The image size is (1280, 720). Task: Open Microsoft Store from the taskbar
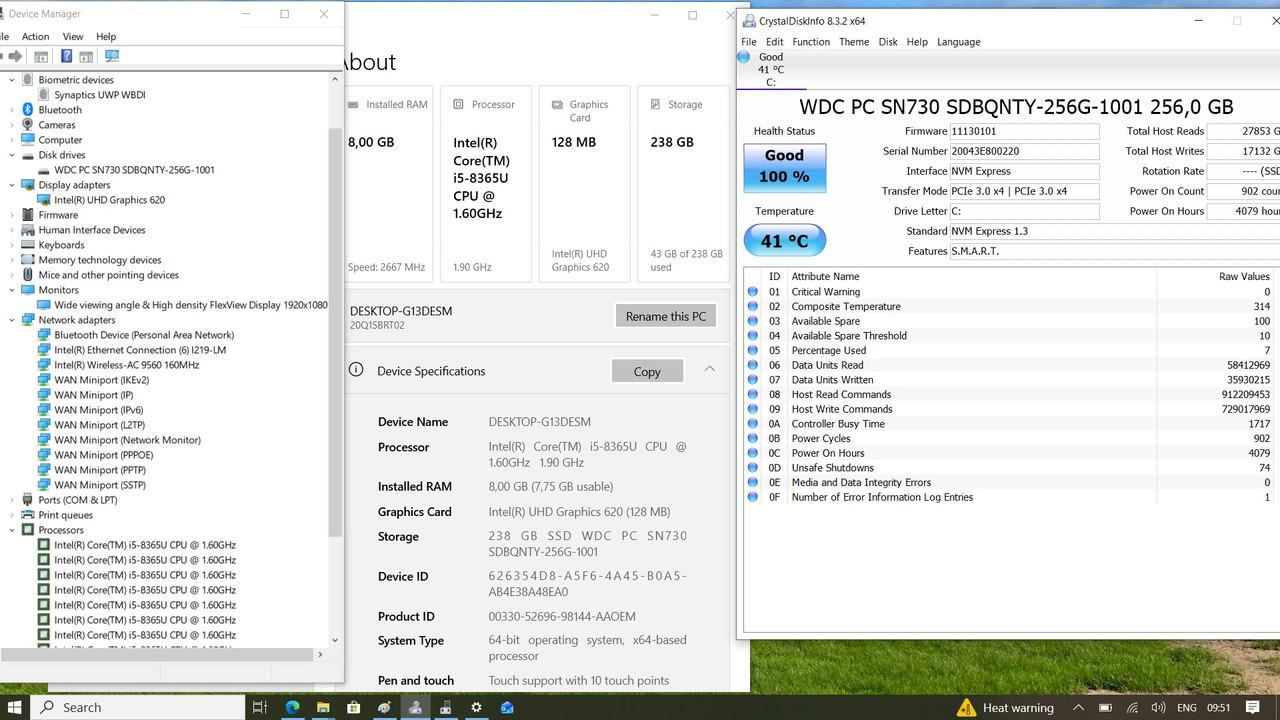click(x=354, y=707)
